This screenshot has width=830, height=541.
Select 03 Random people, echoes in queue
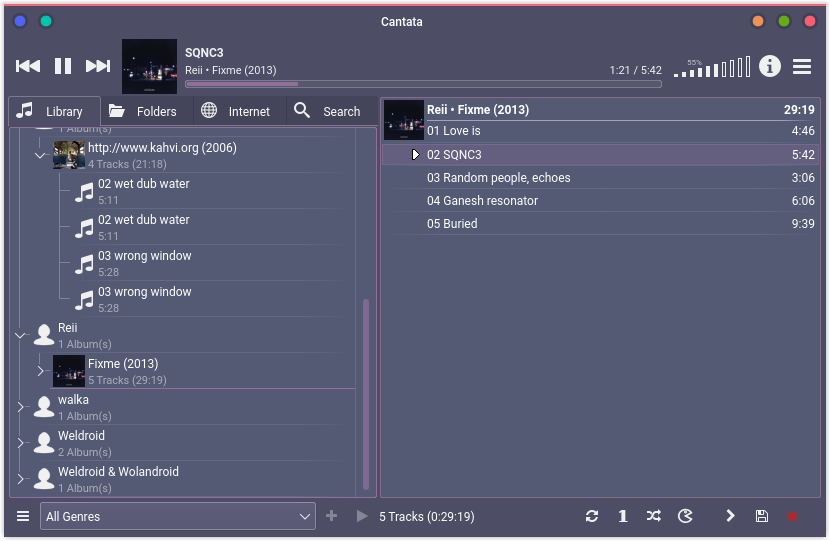click(601, 178)
